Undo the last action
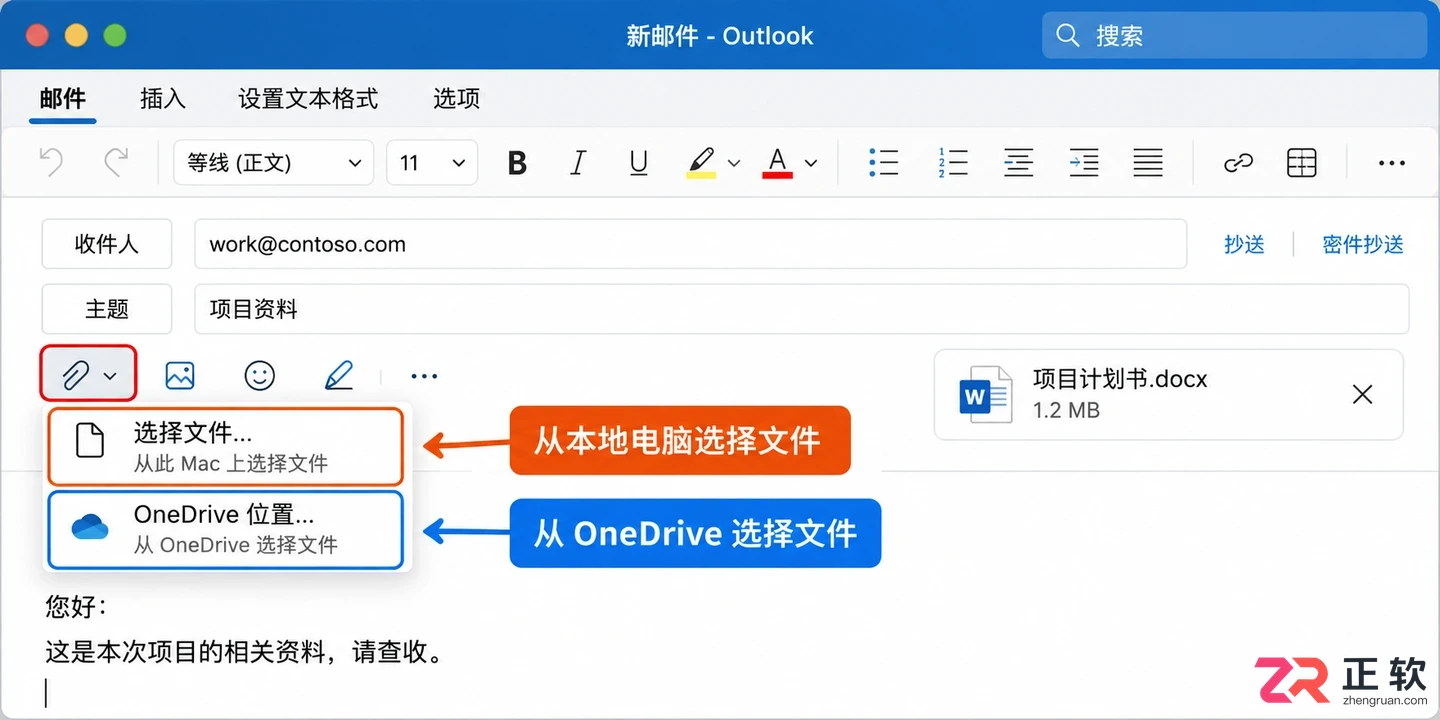The width and height of the screenshot is (1440, 720). coord(51,162)
